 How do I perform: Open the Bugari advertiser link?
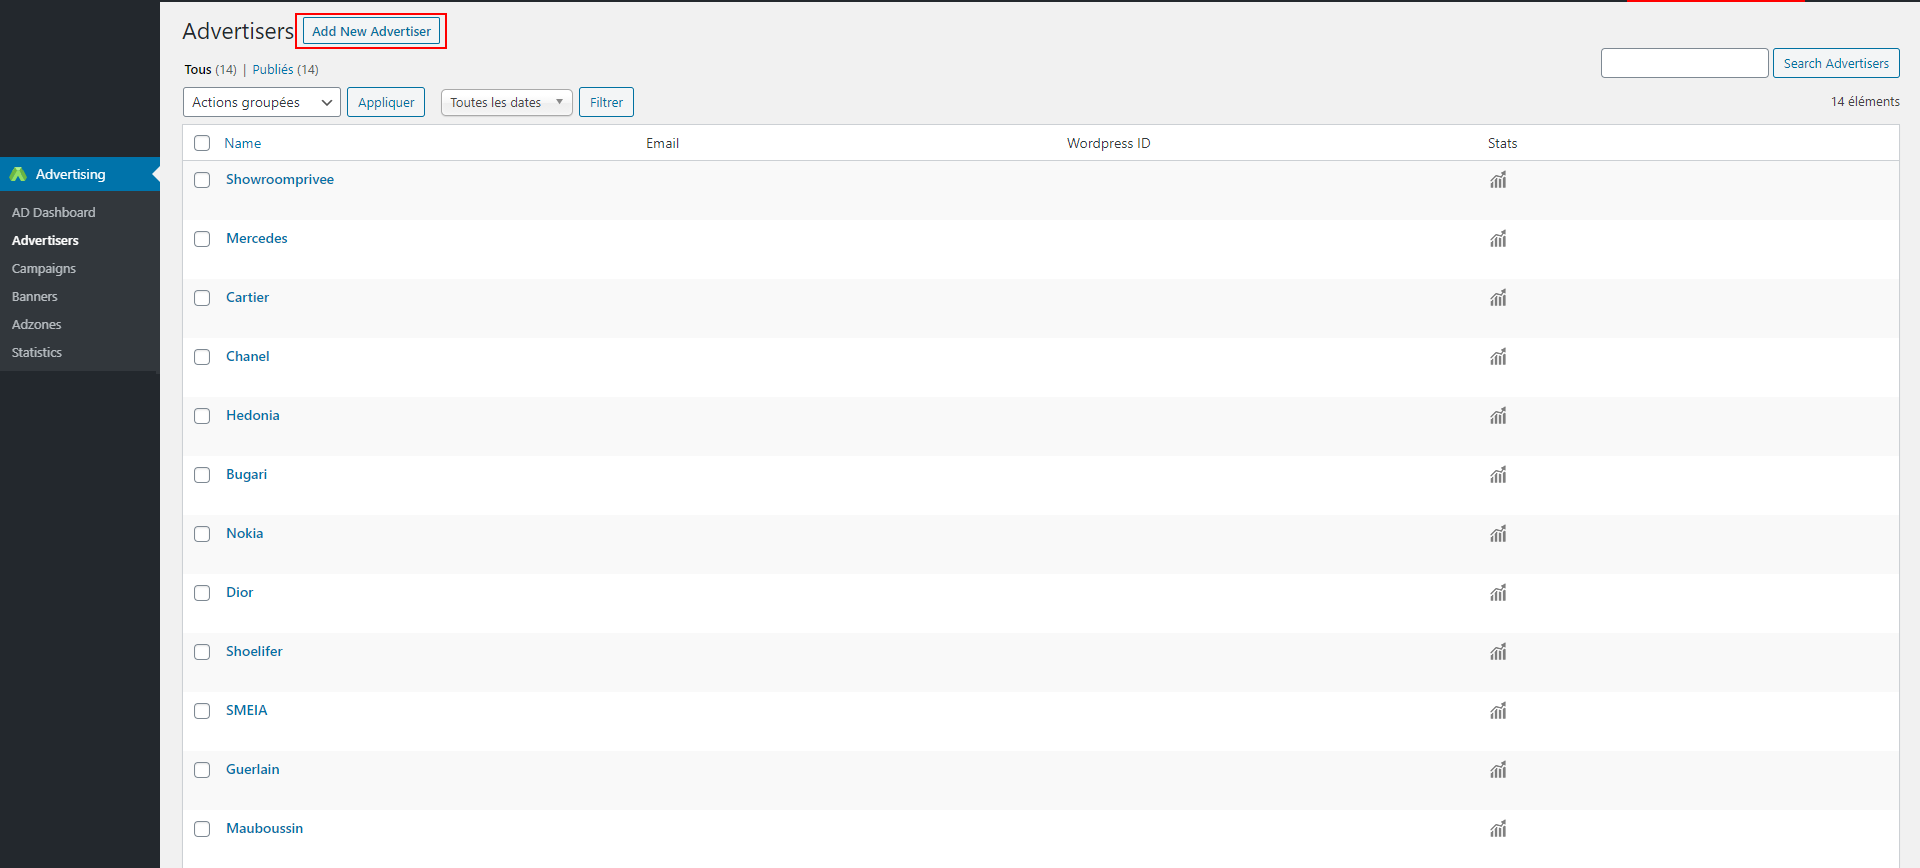pyautogui.click(x=246, y=474)
